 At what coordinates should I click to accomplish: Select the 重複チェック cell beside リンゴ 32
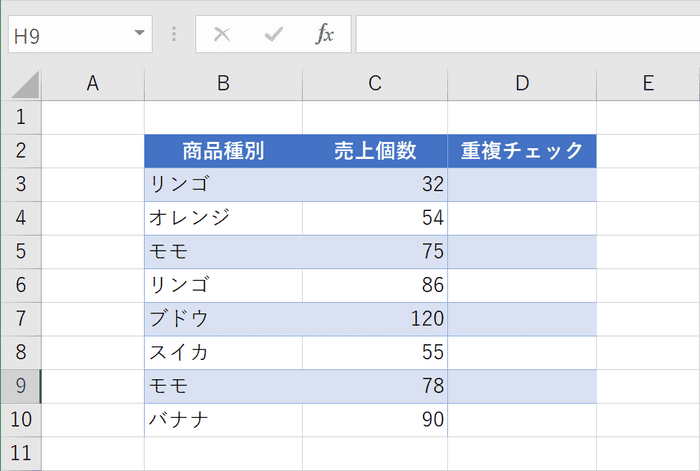[x=522, y=184]
